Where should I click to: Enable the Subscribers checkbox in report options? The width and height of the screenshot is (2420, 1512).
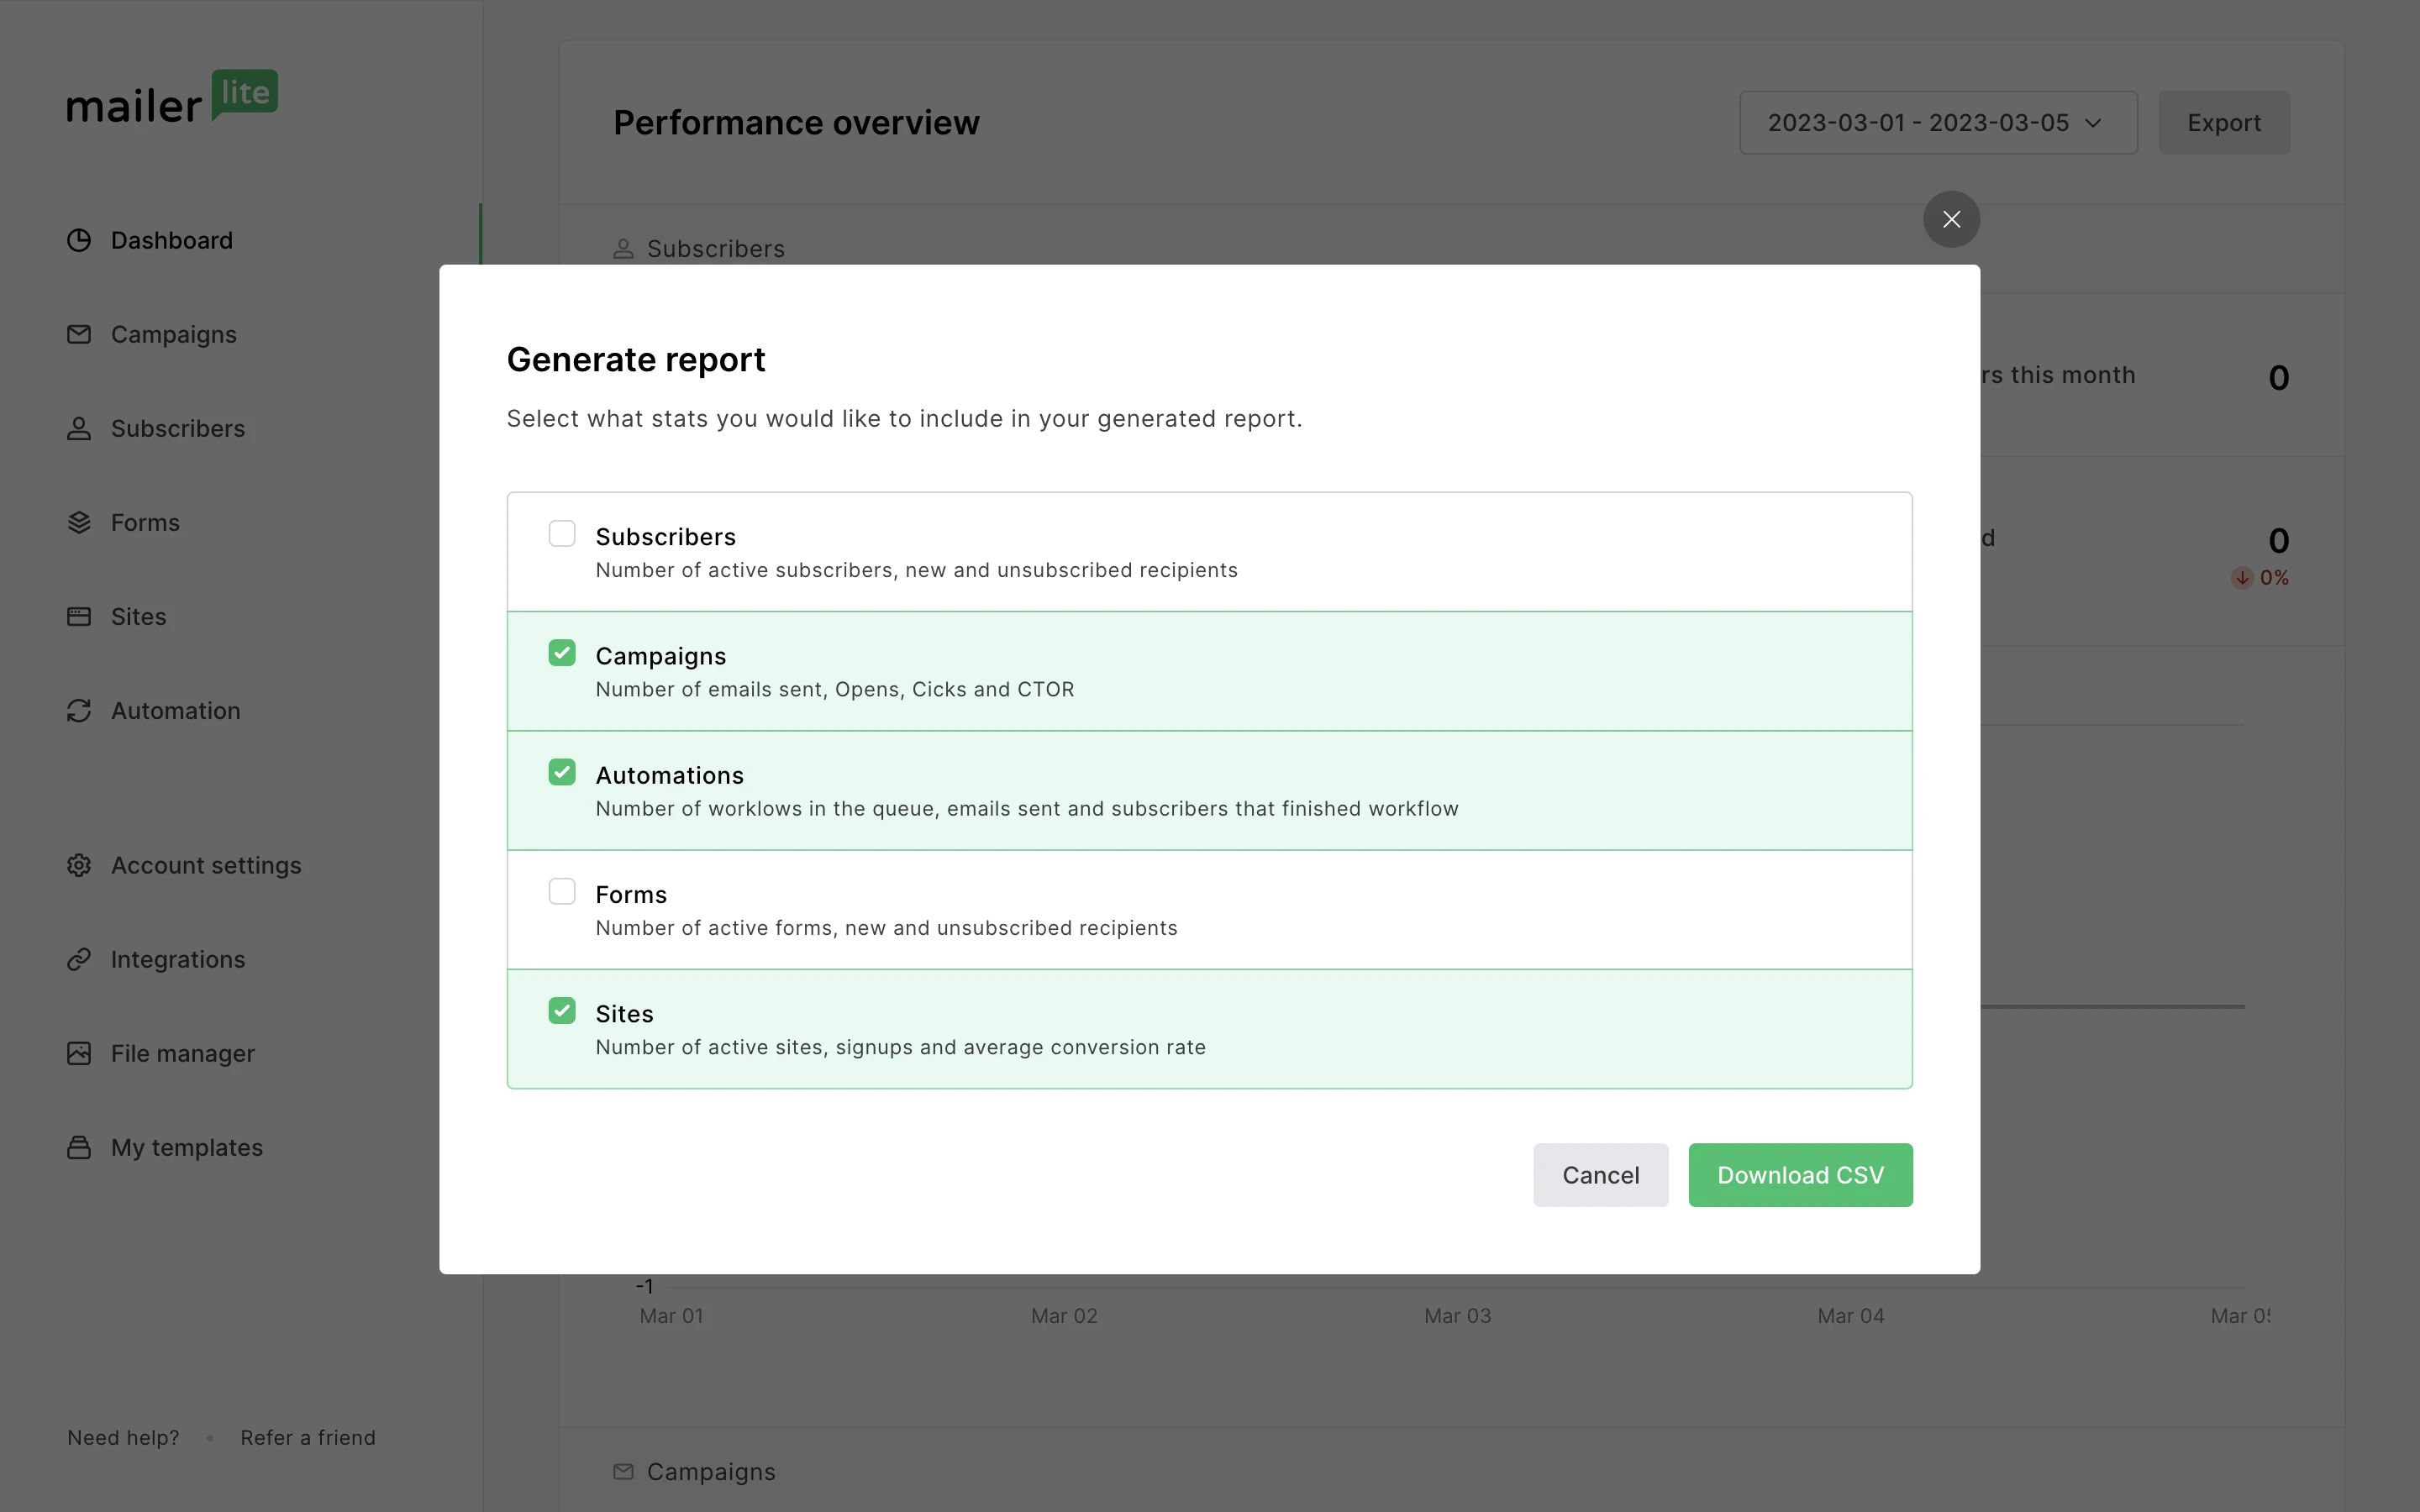tap(562, 534)
